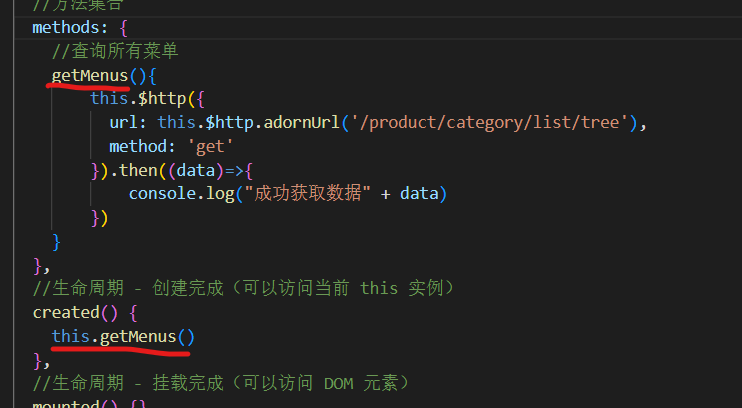This screenshot has height=408, width=742.
Task: Click the console object name
Action: (162, 194)
